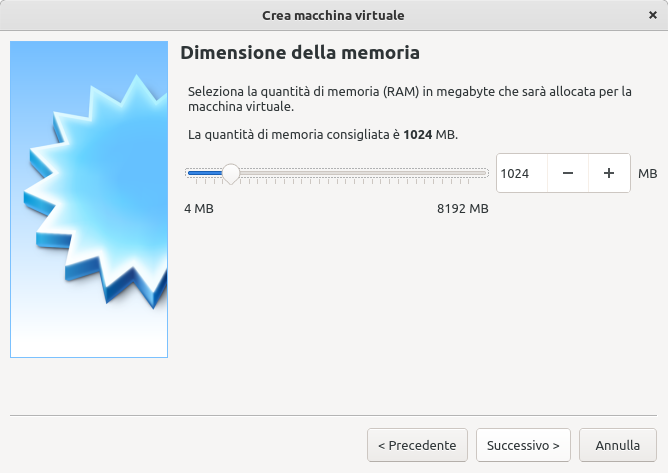Click the "Crea macchina virtuale" title bar
668x473 pixels.
pyautogui.click(x=333, y=15)
